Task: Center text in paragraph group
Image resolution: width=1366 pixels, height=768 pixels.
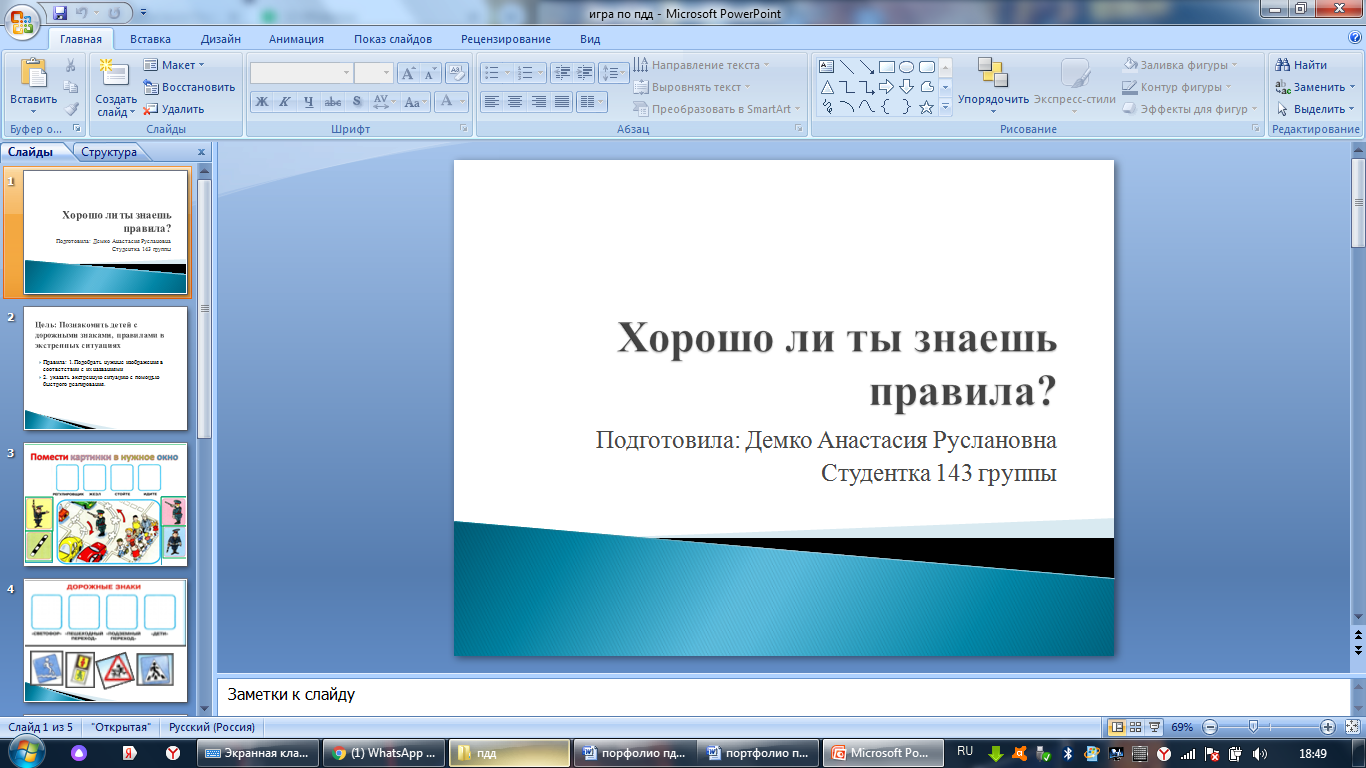Action: 515,101
